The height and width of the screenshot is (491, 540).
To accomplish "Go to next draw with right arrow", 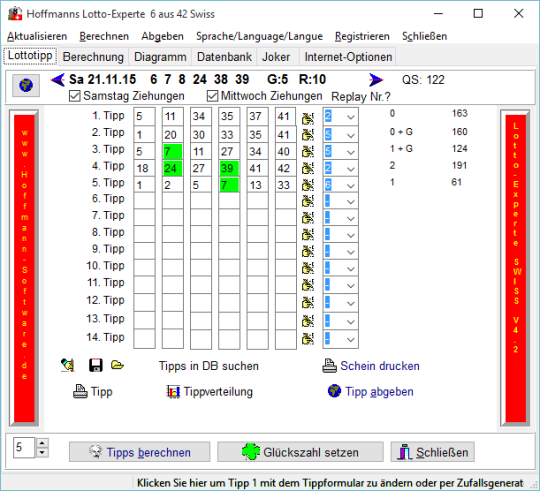I will [376, 80].
